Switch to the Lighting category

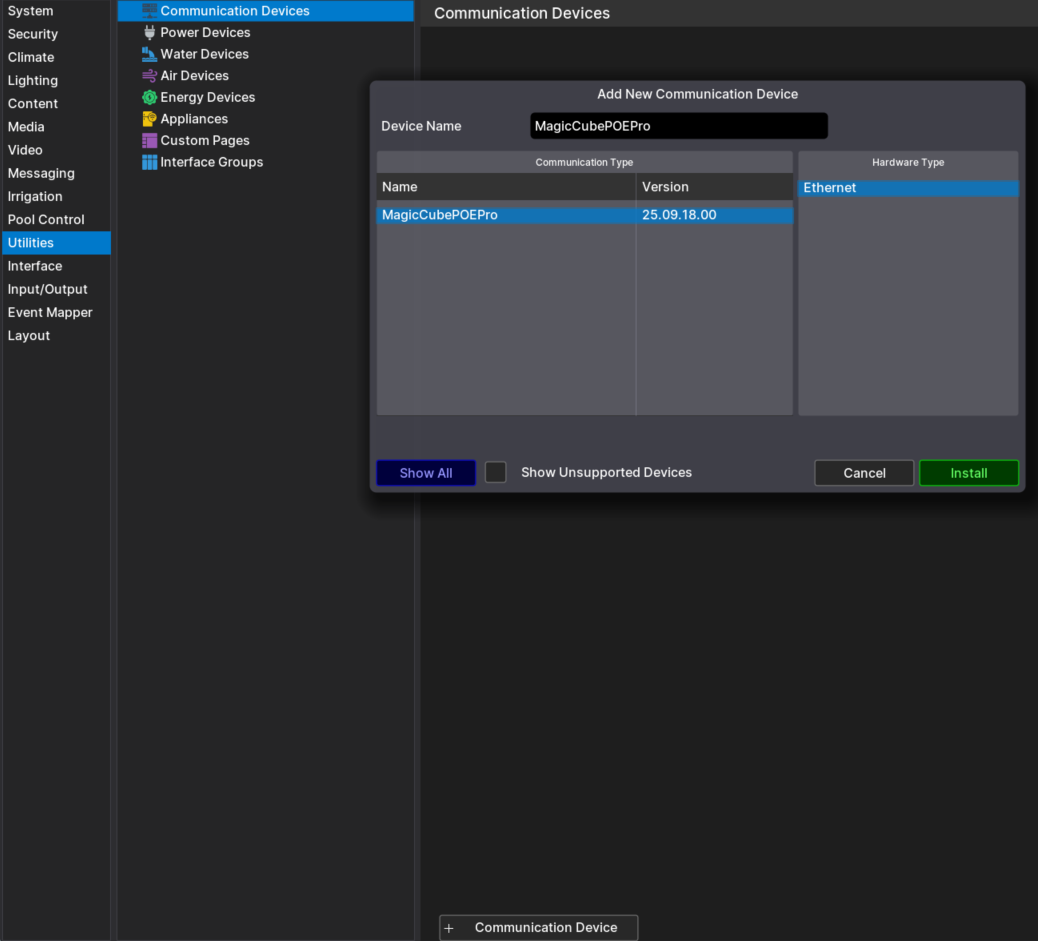33,81
